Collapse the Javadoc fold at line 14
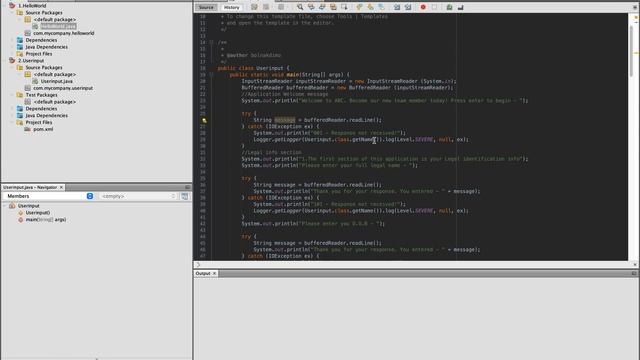This screenshot has width=640, height=360. point(211,42)
